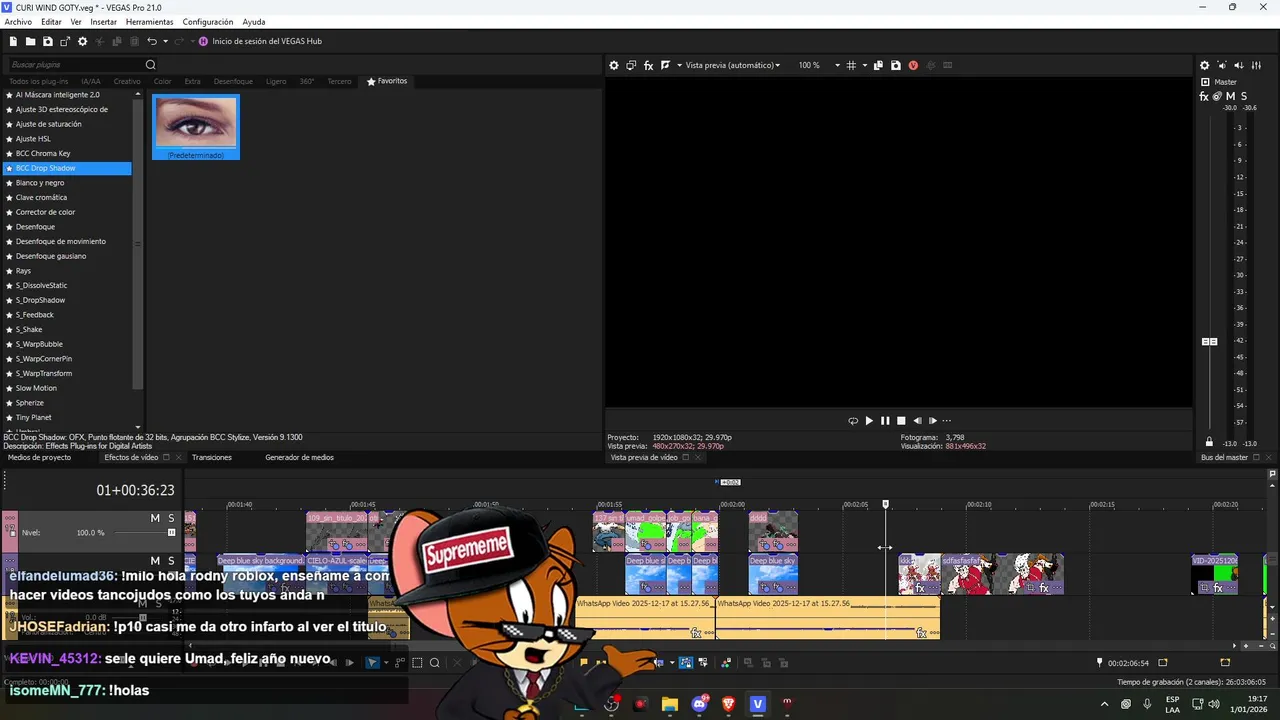Stop playback in the preview transport

coord(901,421)
